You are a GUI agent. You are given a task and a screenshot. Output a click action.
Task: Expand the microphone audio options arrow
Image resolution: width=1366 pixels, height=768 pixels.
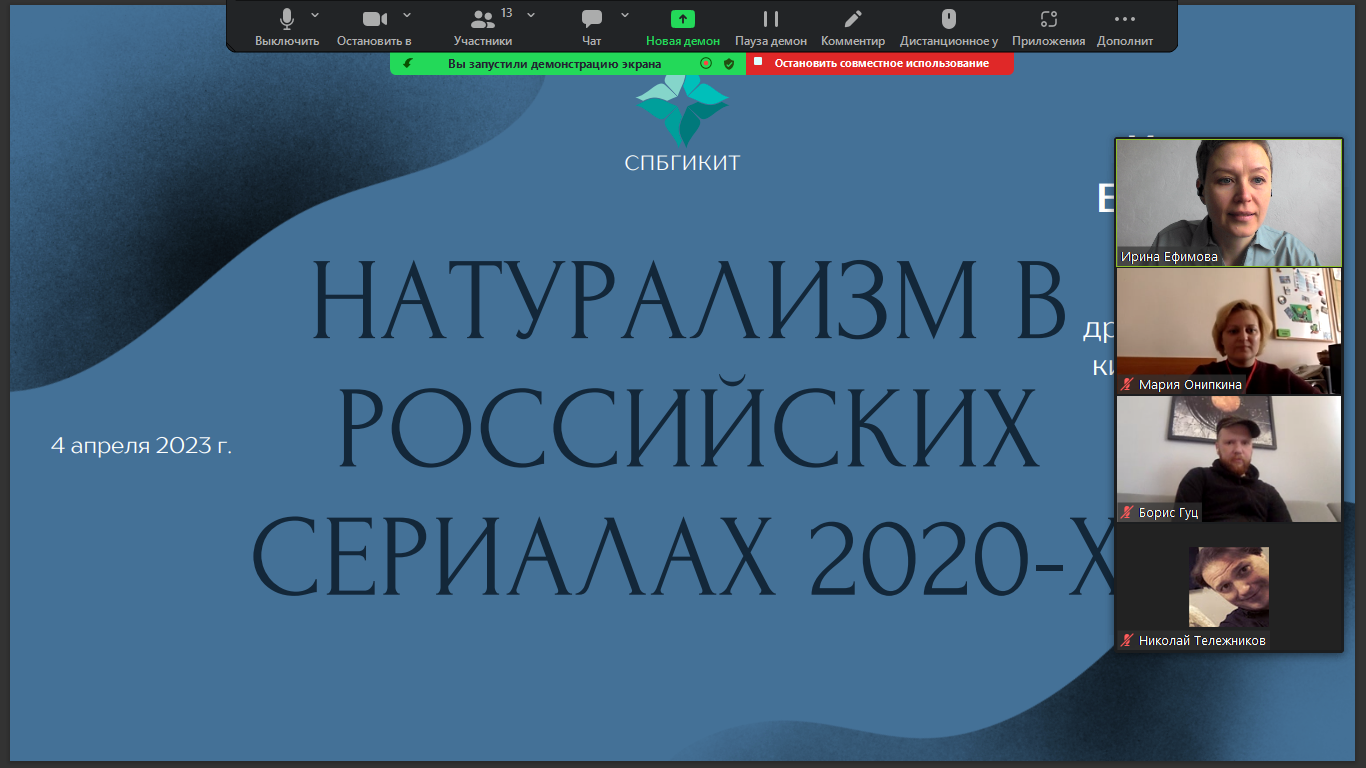[x=315, y=14]
